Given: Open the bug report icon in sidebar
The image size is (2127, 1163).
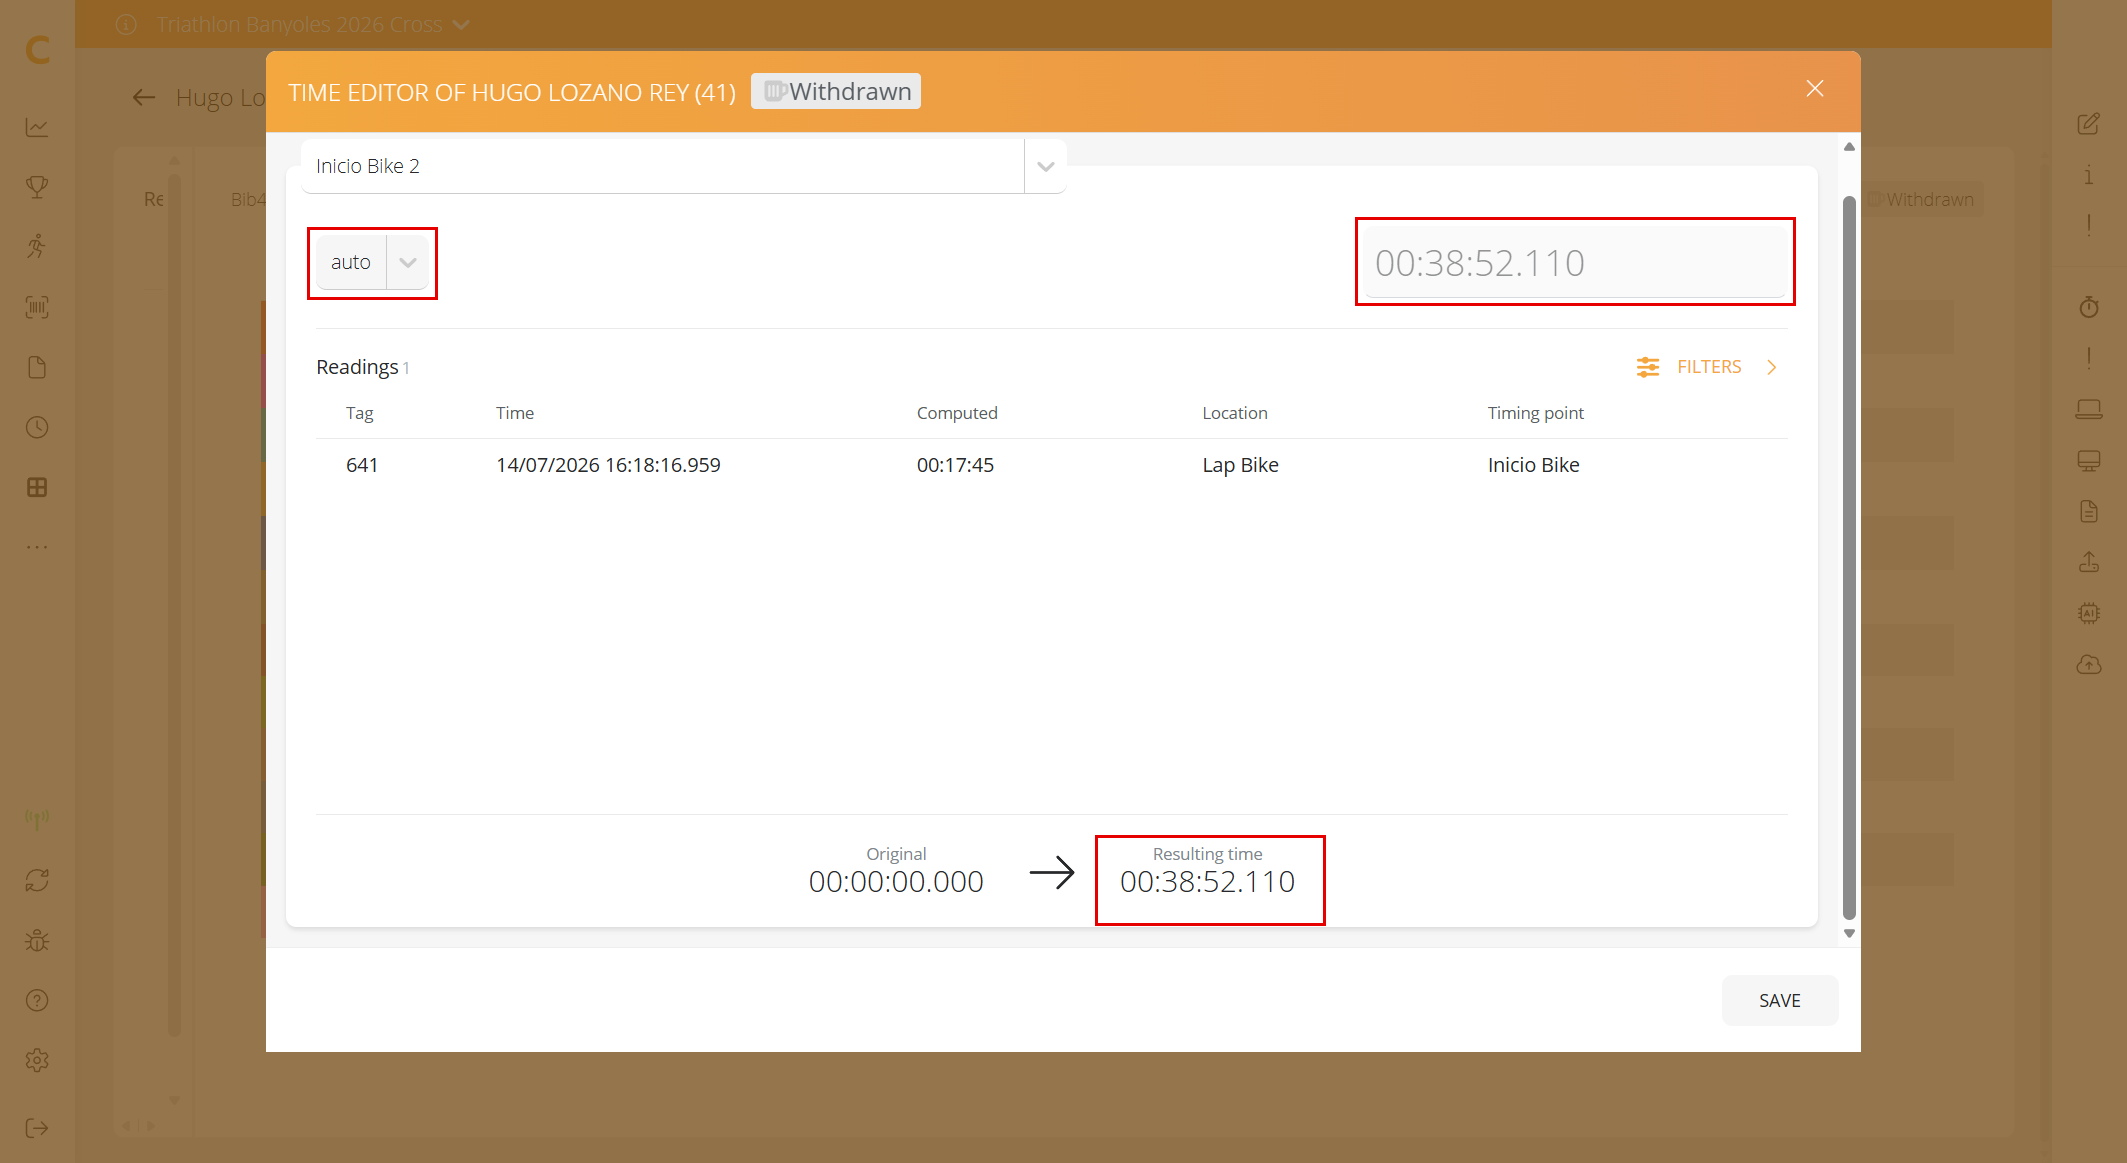Looking at the screenshot, I should [37, 940].
